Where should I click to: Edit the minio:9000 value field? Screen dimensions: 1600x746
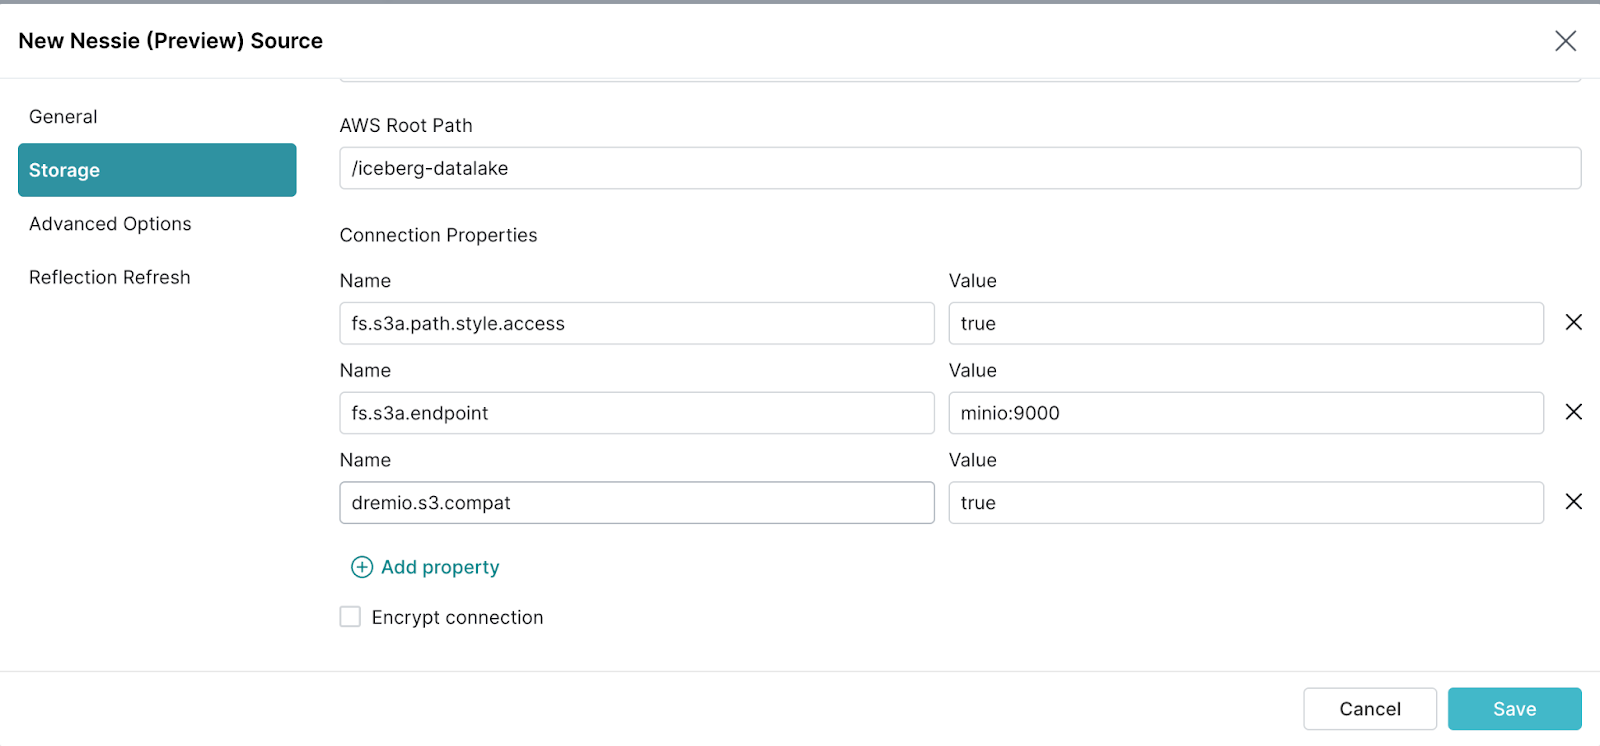pyautogui.click(x=1245, y=413)
